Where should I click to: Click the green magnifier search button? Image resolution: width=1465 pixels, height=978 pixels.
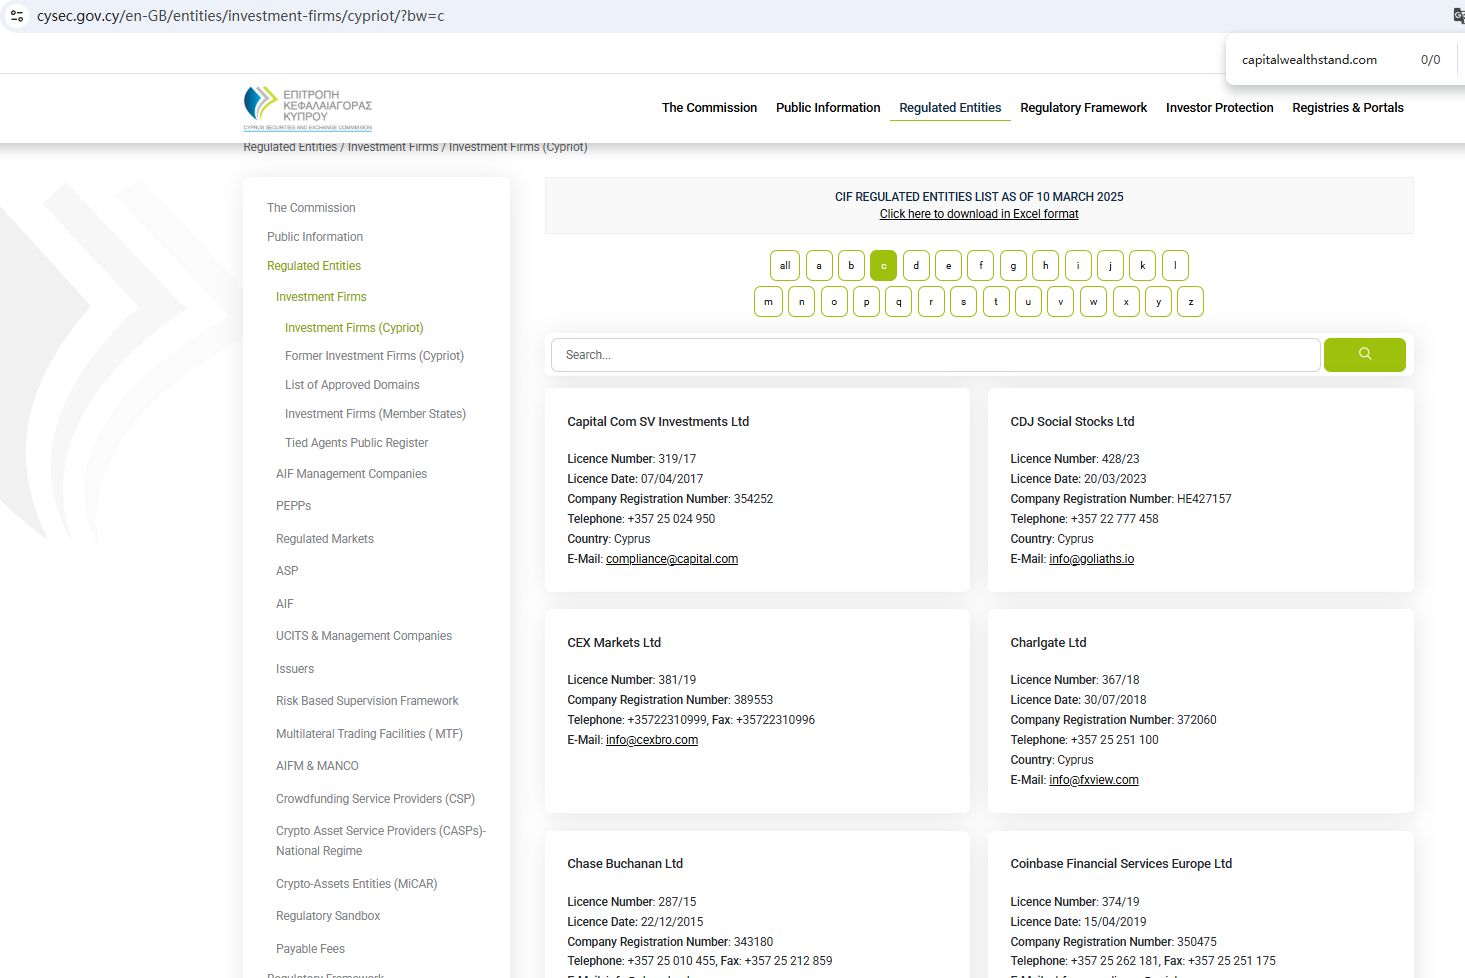click(x=1364, y=355)
